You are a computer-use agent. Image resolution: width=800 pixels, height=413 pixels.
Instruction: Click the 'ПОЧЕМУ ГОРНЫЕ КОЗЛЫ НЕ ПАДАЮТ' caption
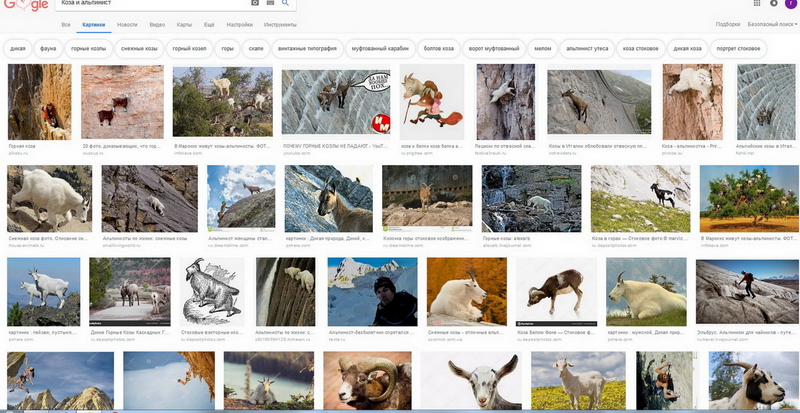tap(336, 146)
